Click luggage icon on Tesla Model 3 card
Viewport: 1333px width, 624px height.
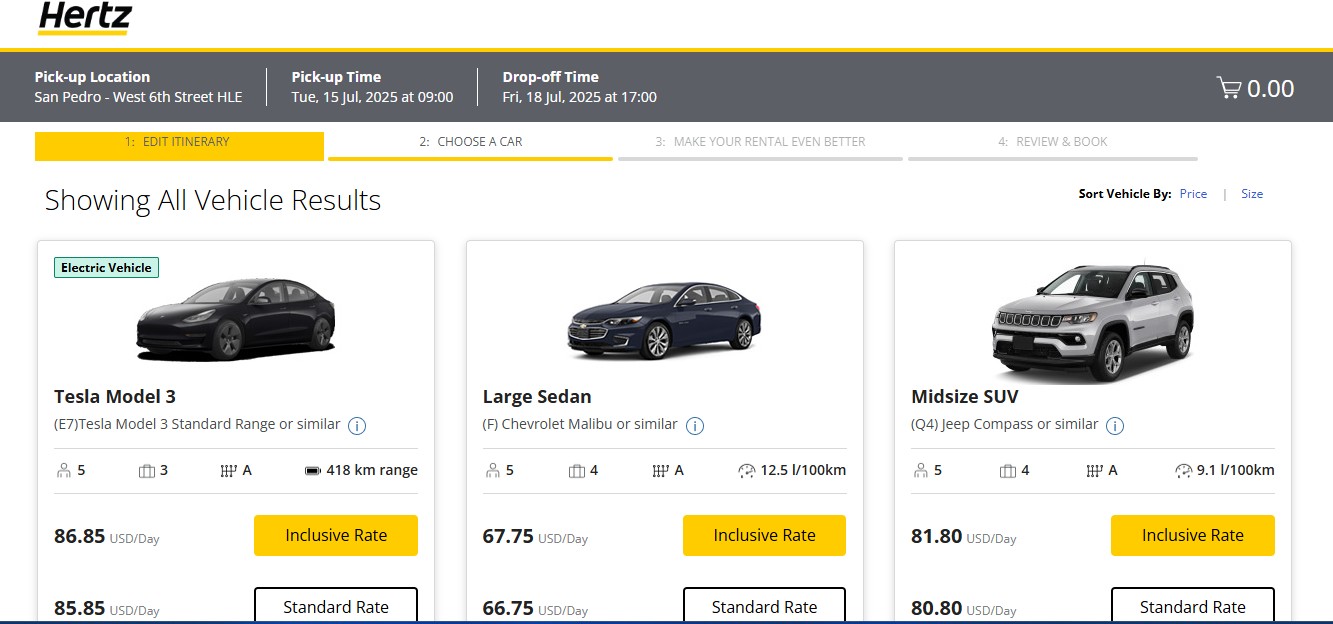[147, 471]
